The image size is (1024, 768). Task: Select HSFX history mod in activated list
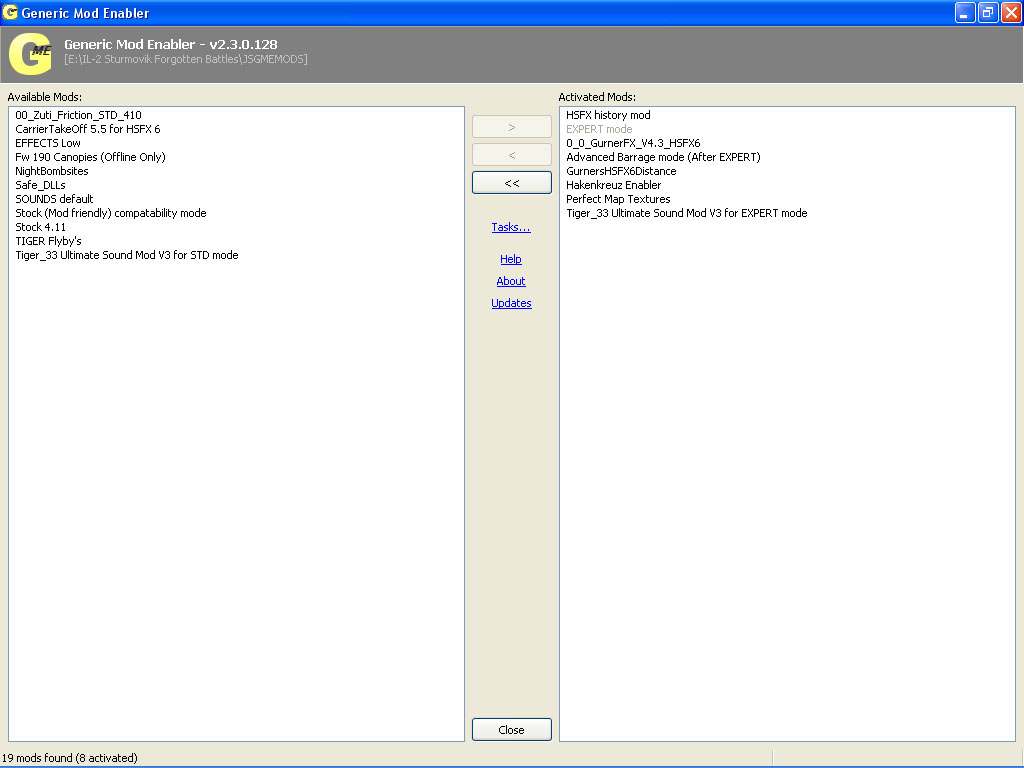[x=608, y=115]
